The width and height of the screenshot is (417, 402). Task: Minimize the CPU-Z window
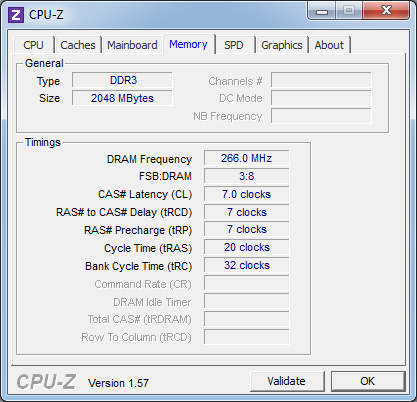[x=322, y=11]
